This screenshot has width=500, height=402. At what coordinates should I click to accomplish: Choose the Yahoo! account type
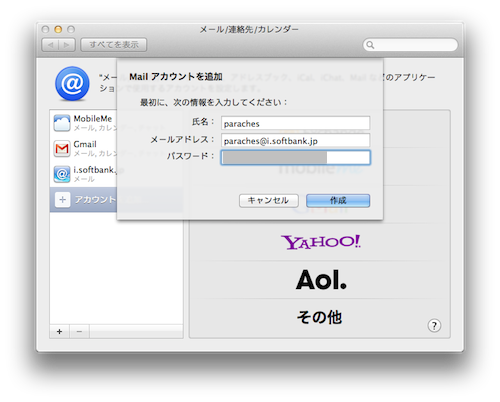pos(320,242)
